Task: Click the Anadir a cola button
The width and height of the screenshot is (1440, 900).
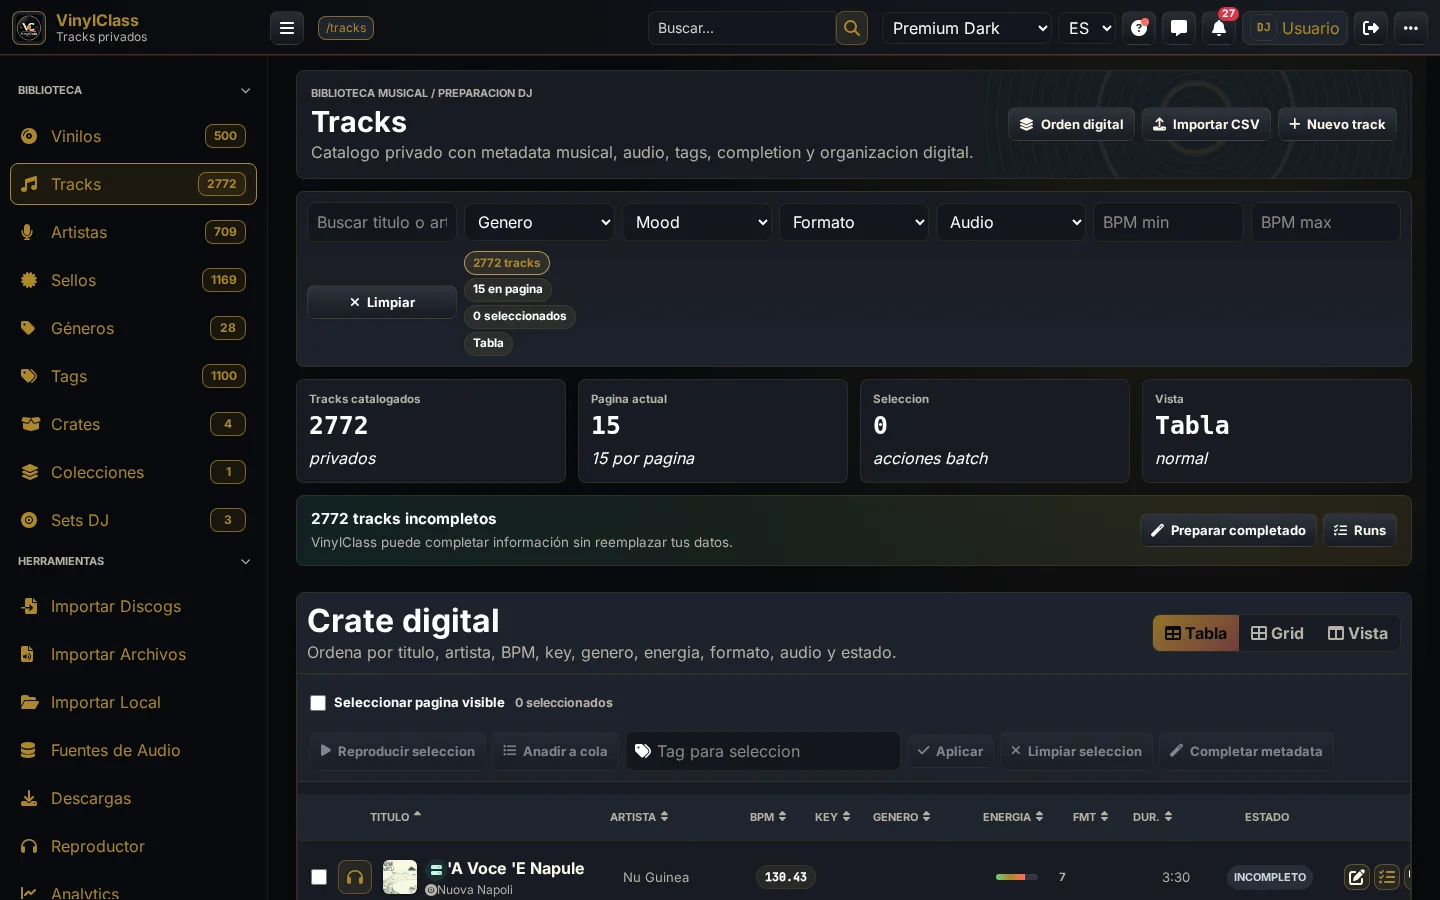Action: coord(555,751)
